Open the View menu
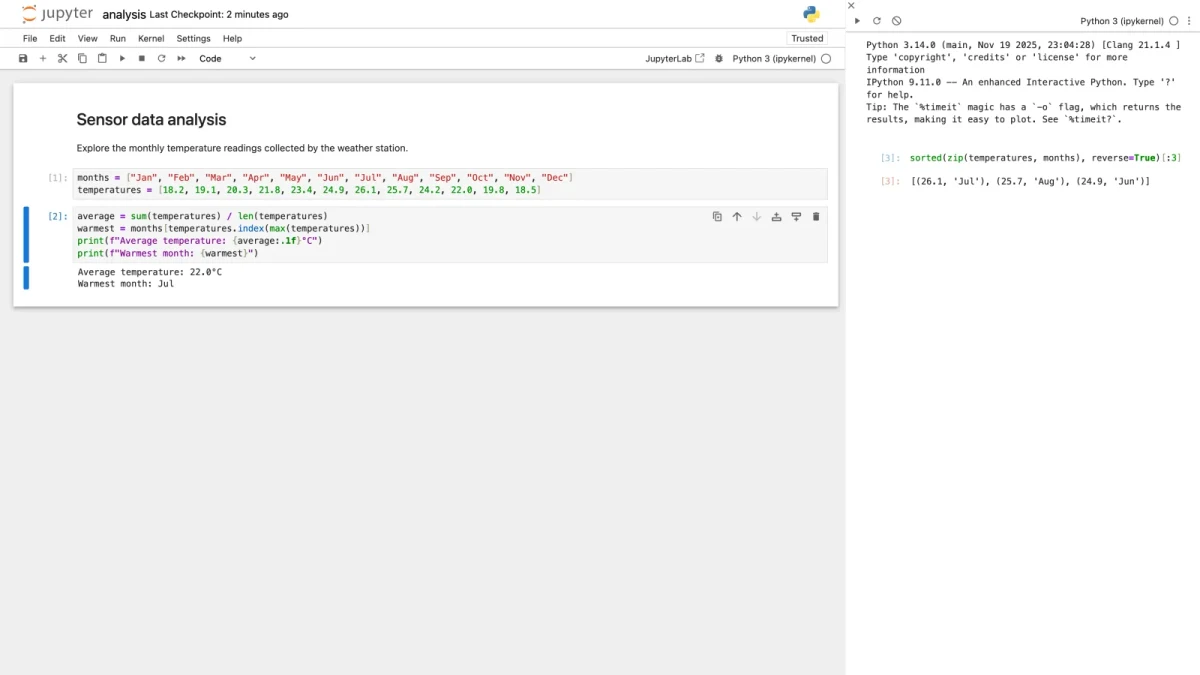The image size is (1200, 675). click(88, 38)
